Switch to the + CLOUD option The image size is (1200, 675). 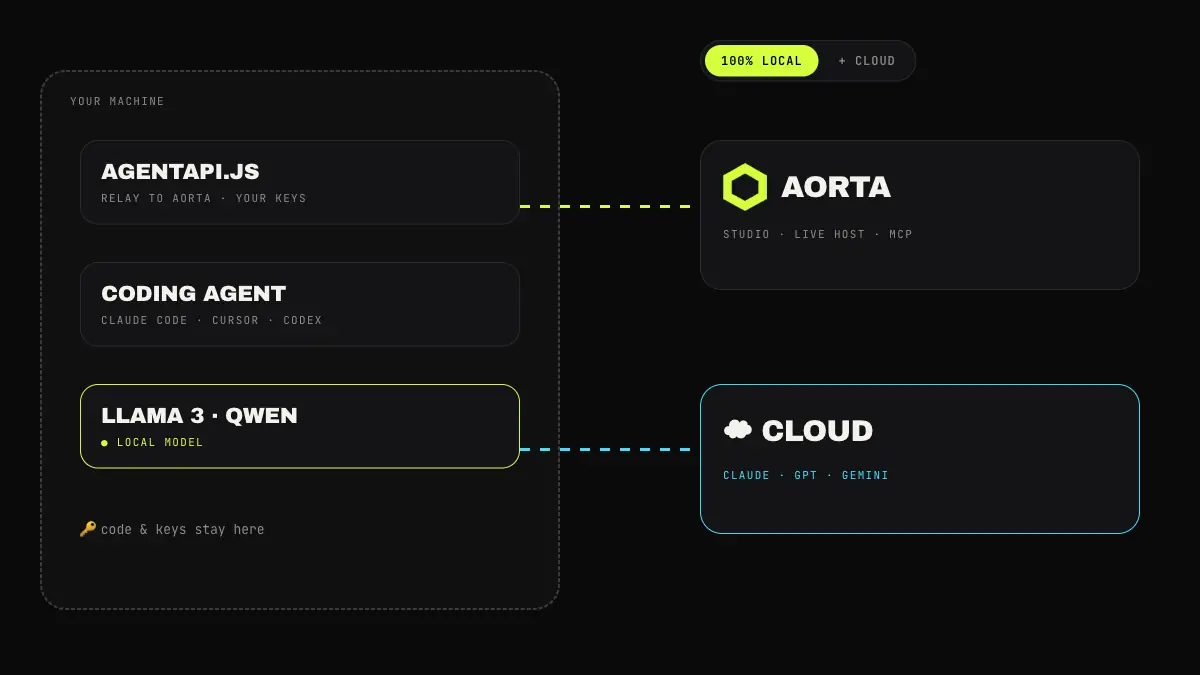866,61
